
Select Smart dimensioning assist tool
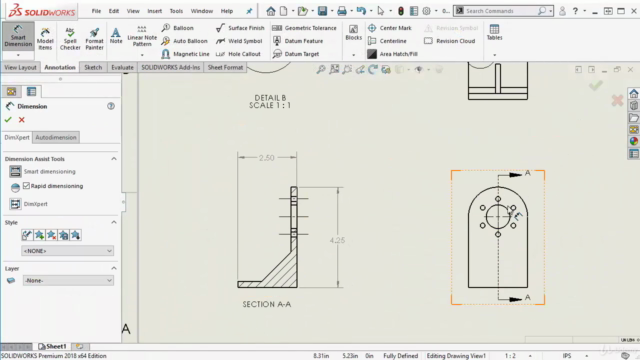[16, 171]
